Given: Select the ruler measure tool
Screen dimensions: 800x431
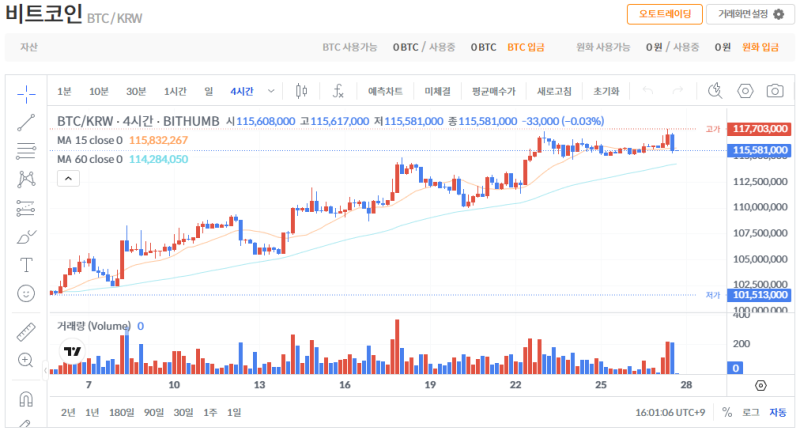Looking at the screenshot, I should 26,332.
